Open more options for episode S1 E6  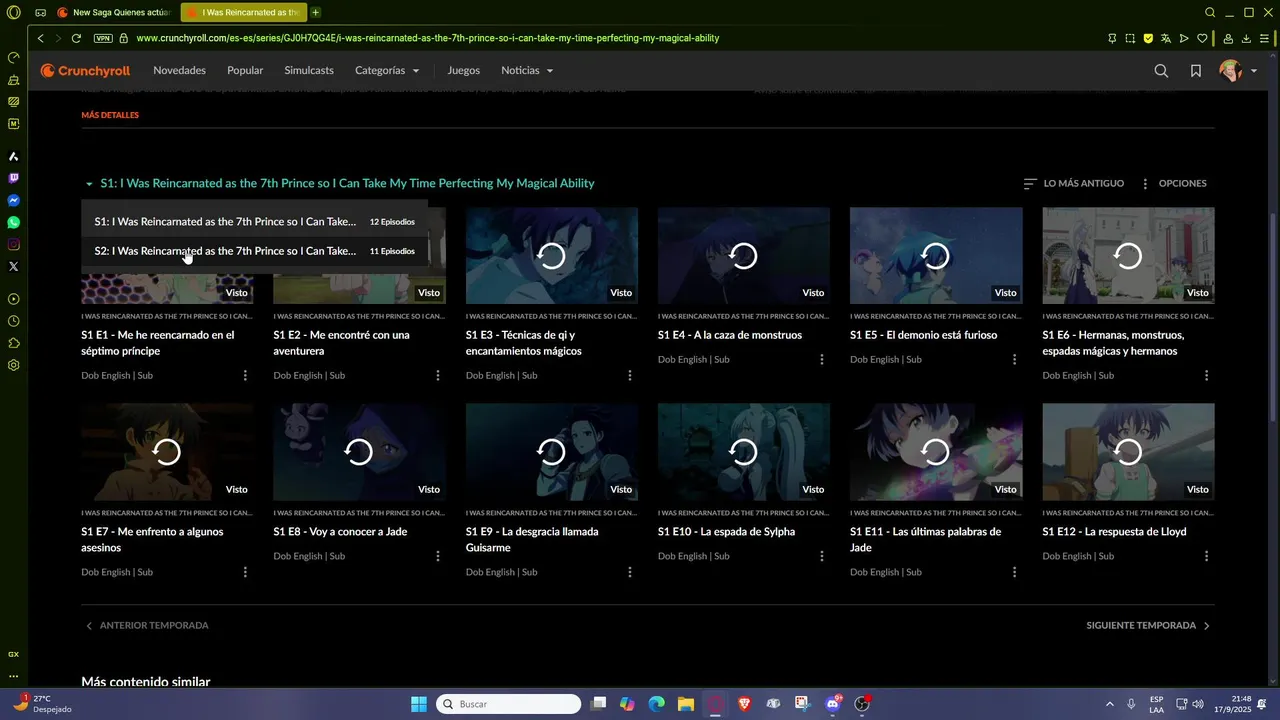(1206, 376)
